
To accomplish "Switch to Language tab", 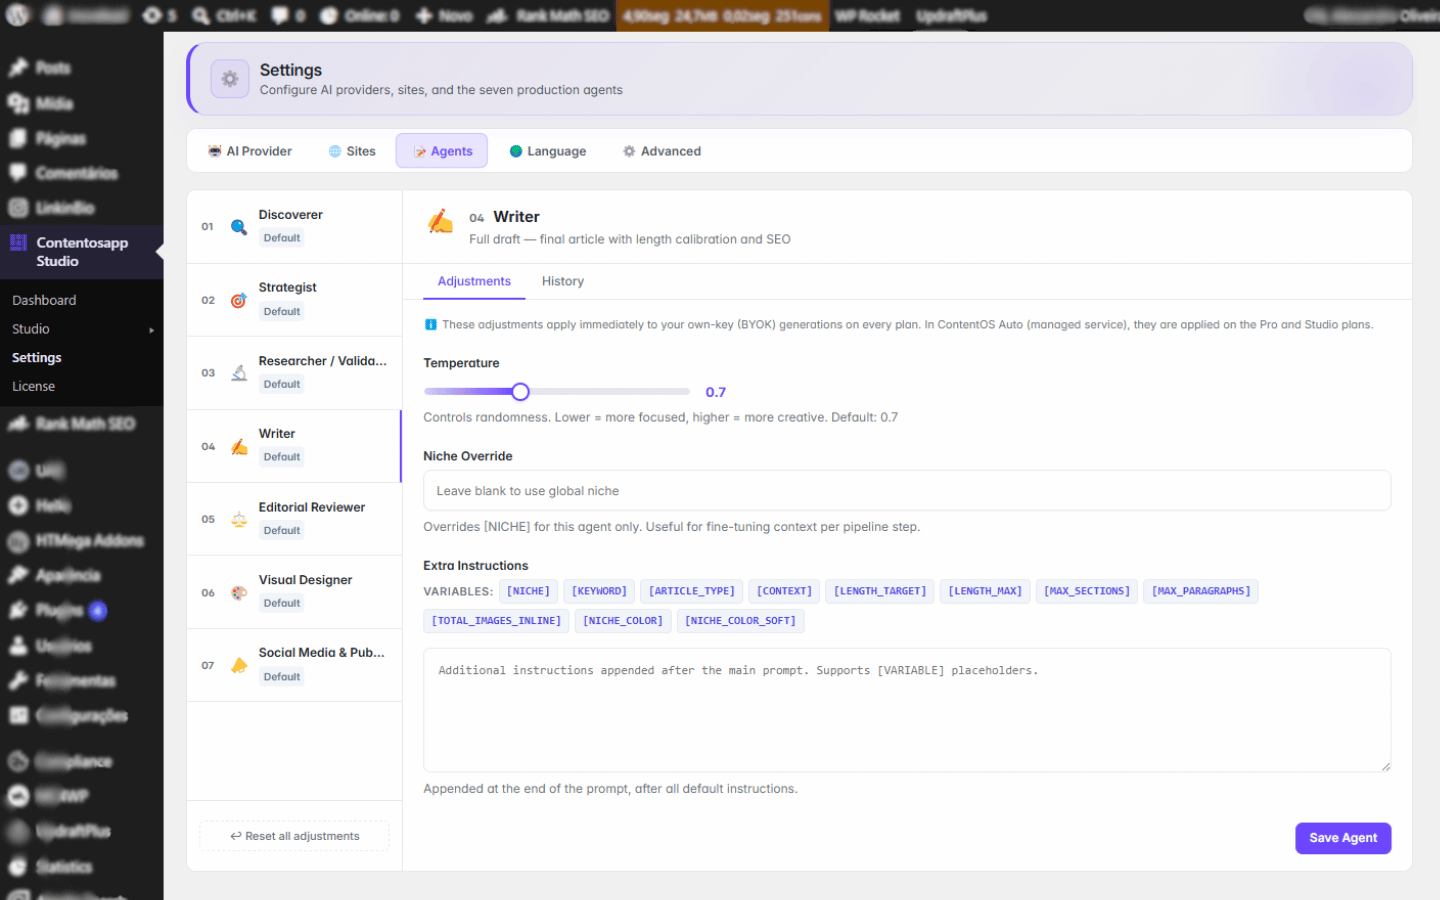I will [x=548, y=151].
